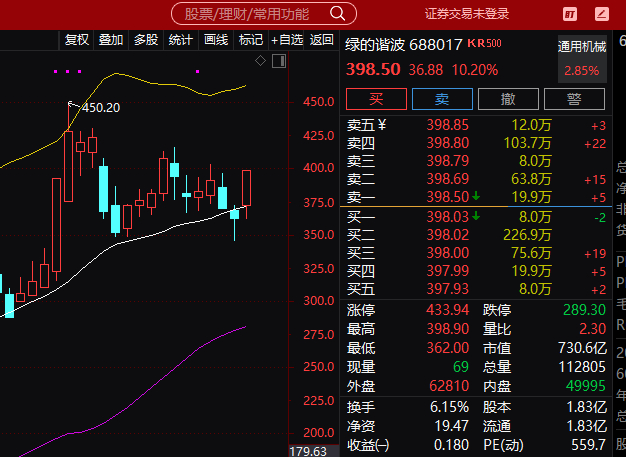
Task: Click the 450.20 high price label
Action: click(101, 108)
